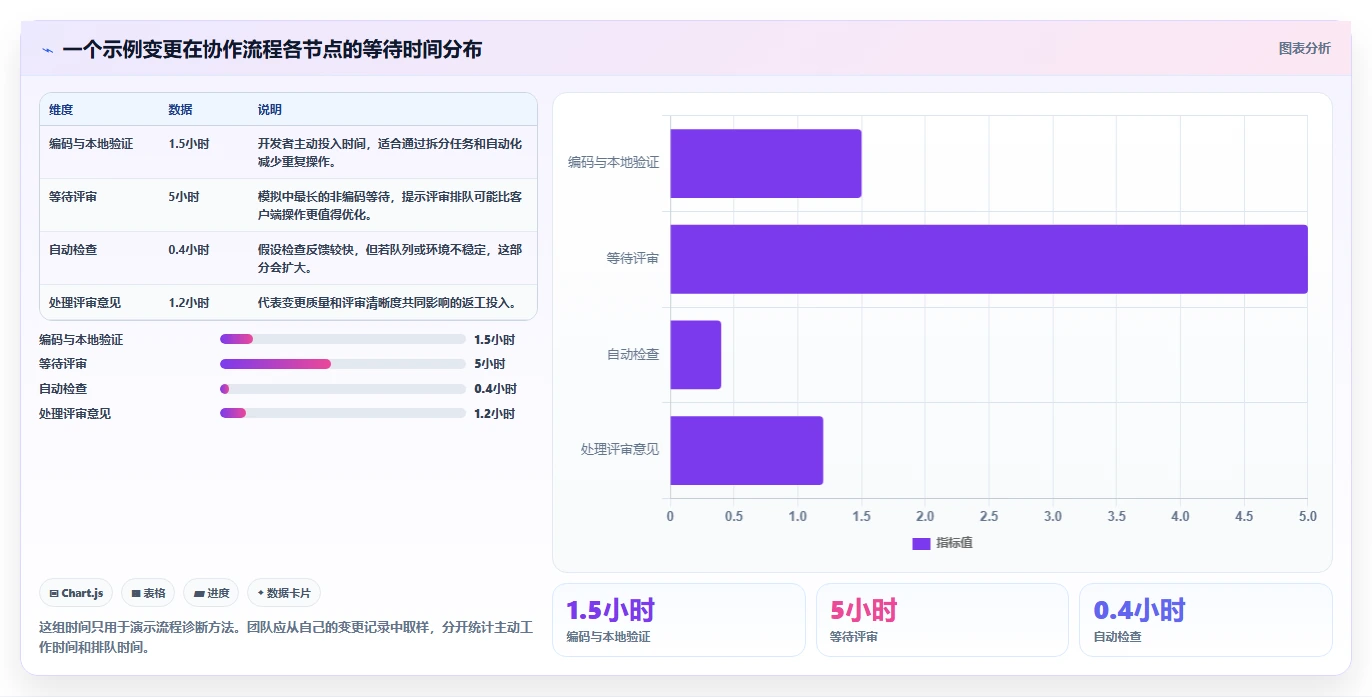Viewport: 1372px width, 697px height.
Task: Click the lightning icon beside the page title
Action: pos(48,49)
